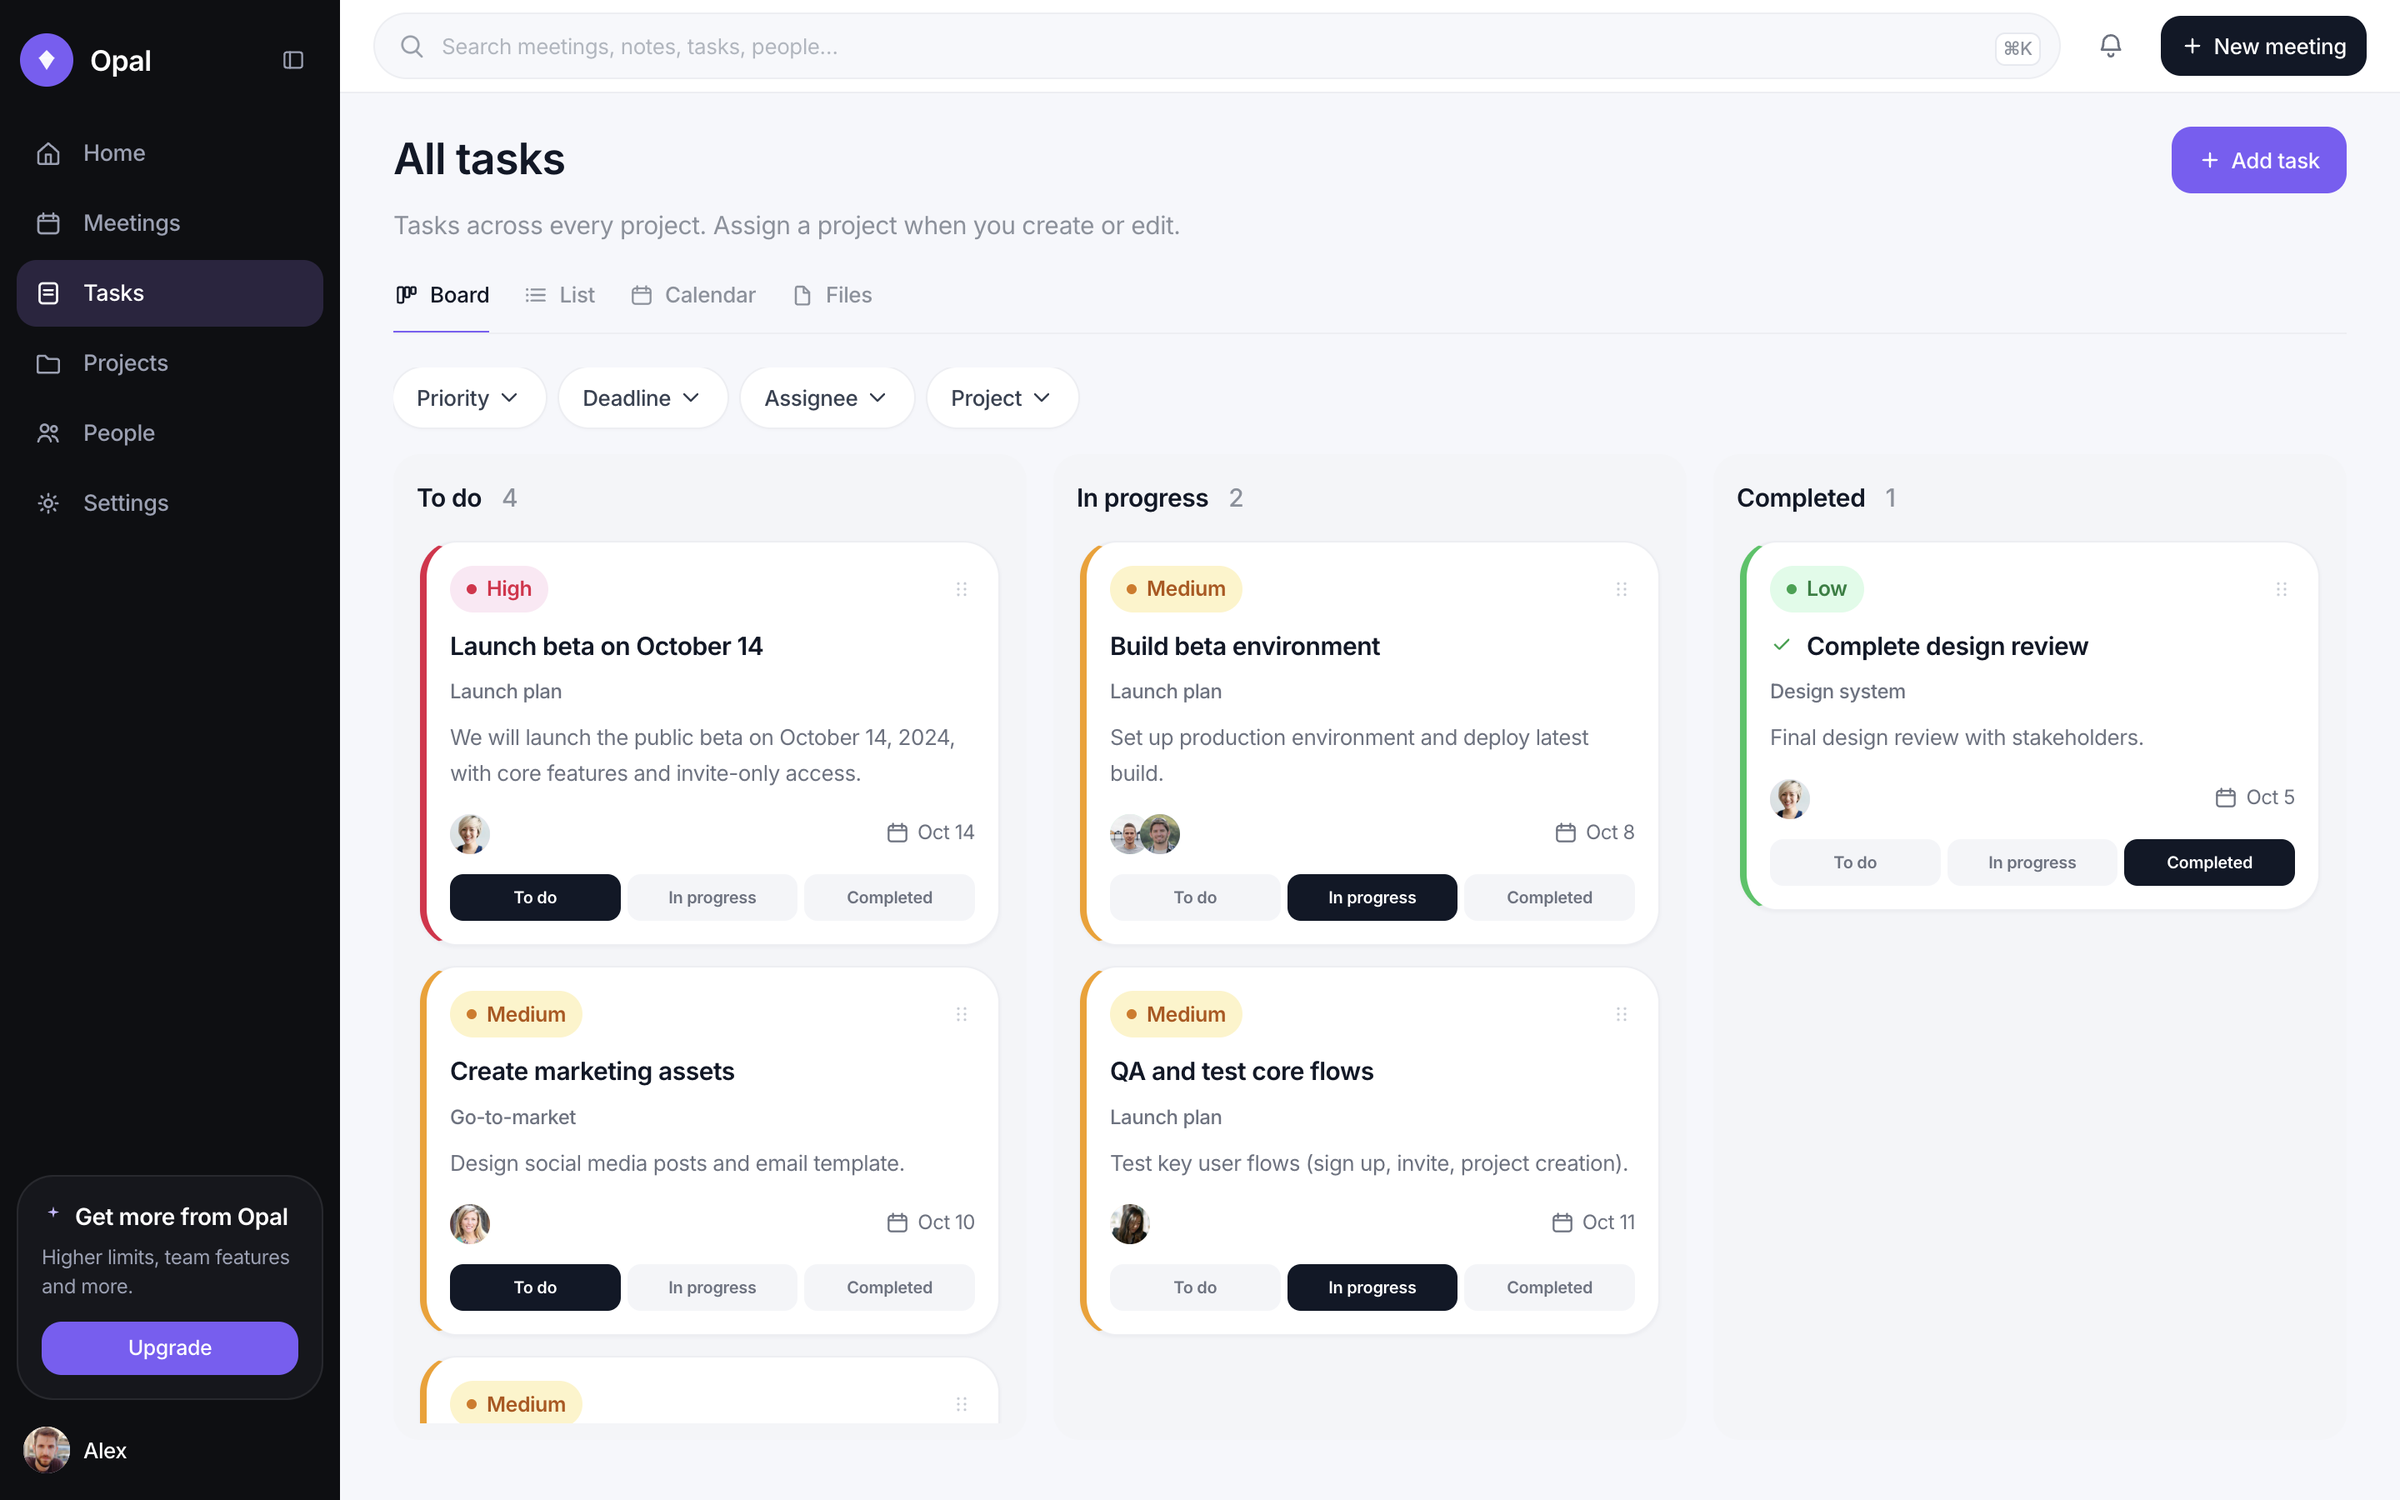This screenshot has height=1500, width=2400.
Task: Click assignee avatar on Create marketing assets card
Action: pyautogui.click(x=470, y=1223)
